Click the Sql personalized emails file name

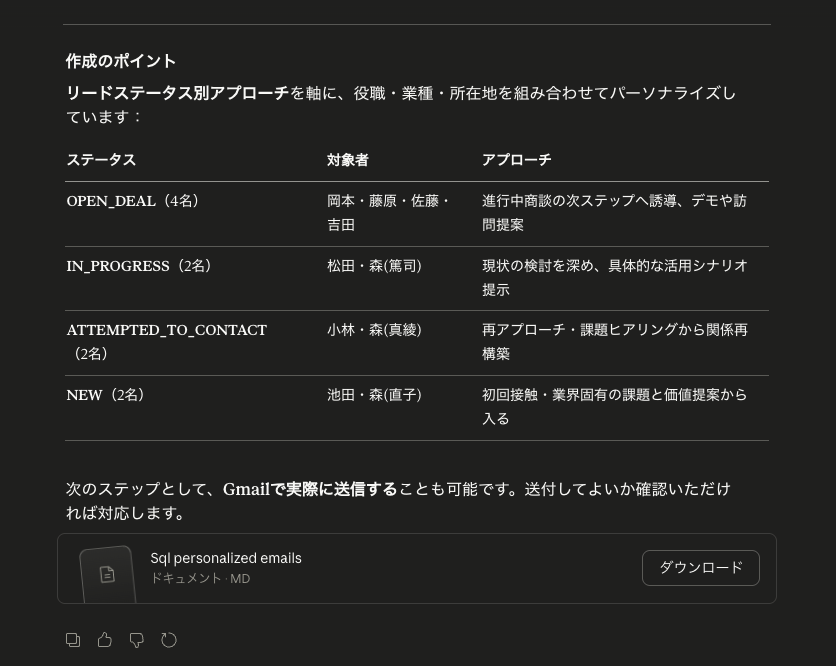pyautogui.click(x=226, y=558)
